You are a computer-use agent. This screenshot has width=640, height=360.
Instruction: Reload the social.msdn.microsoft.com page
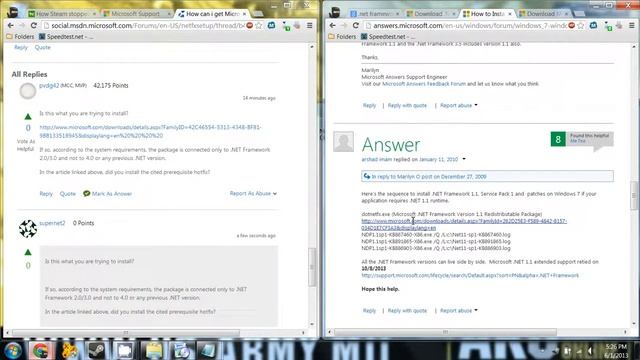34,25
